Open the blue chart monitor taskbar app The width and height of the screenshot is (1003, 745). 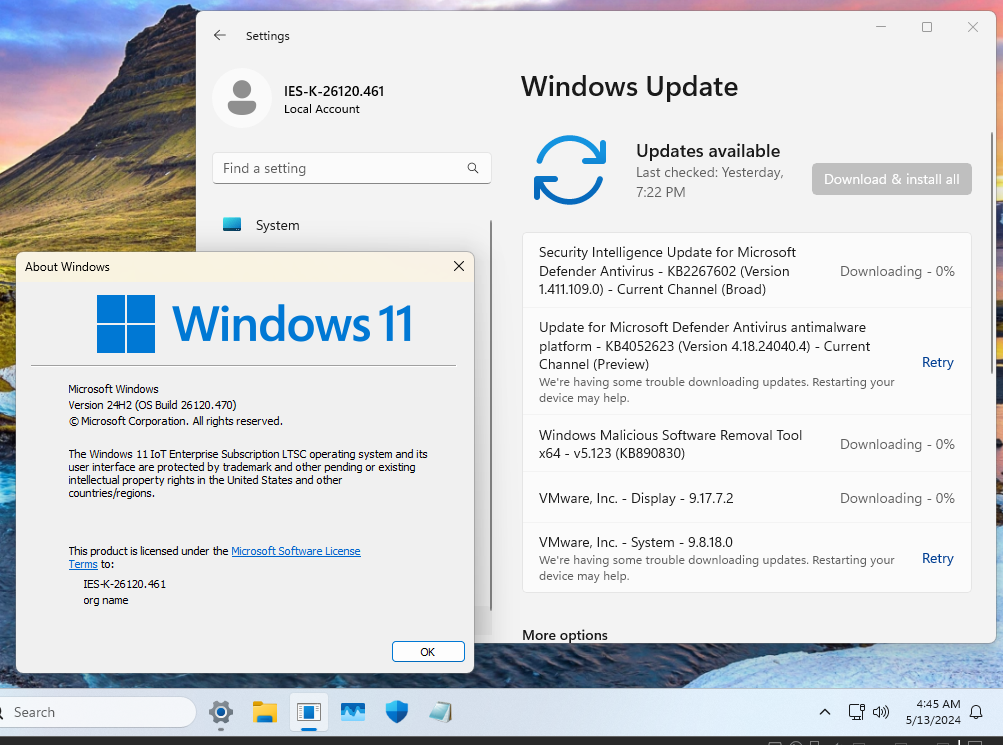coord(352,712)
